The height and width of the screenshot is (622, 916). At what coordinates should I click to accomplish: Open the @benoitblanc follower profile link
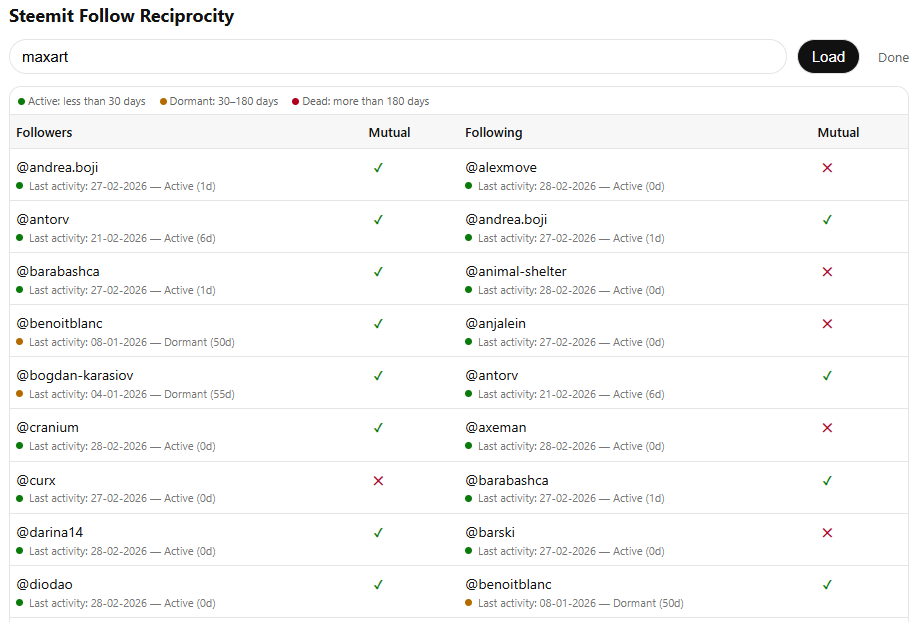(59, 324)
